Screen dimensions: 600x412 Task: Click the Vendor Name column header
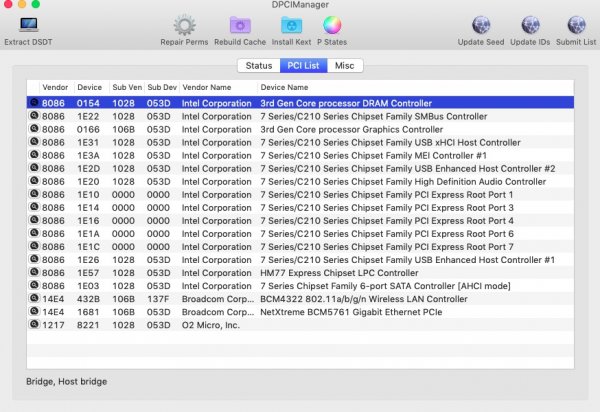tap(207, 87)
